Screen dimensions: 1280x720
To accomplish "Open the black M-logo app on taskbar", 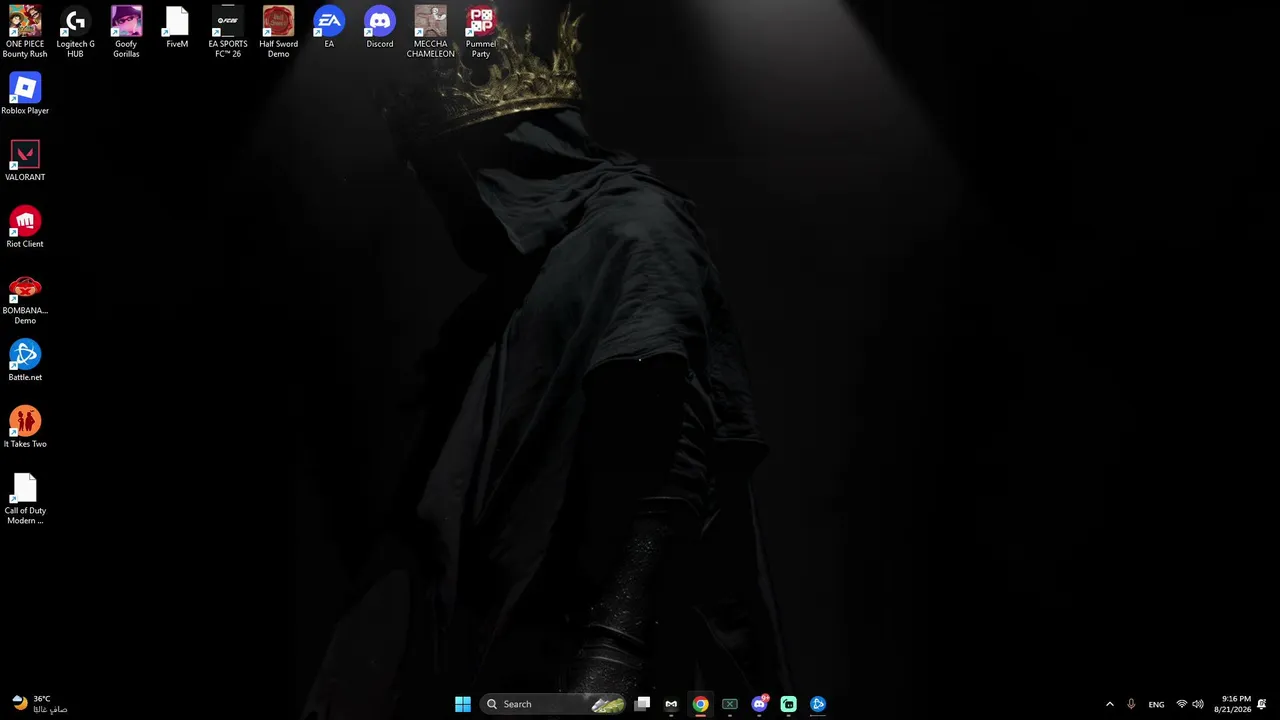I will (x=671, y=704).
